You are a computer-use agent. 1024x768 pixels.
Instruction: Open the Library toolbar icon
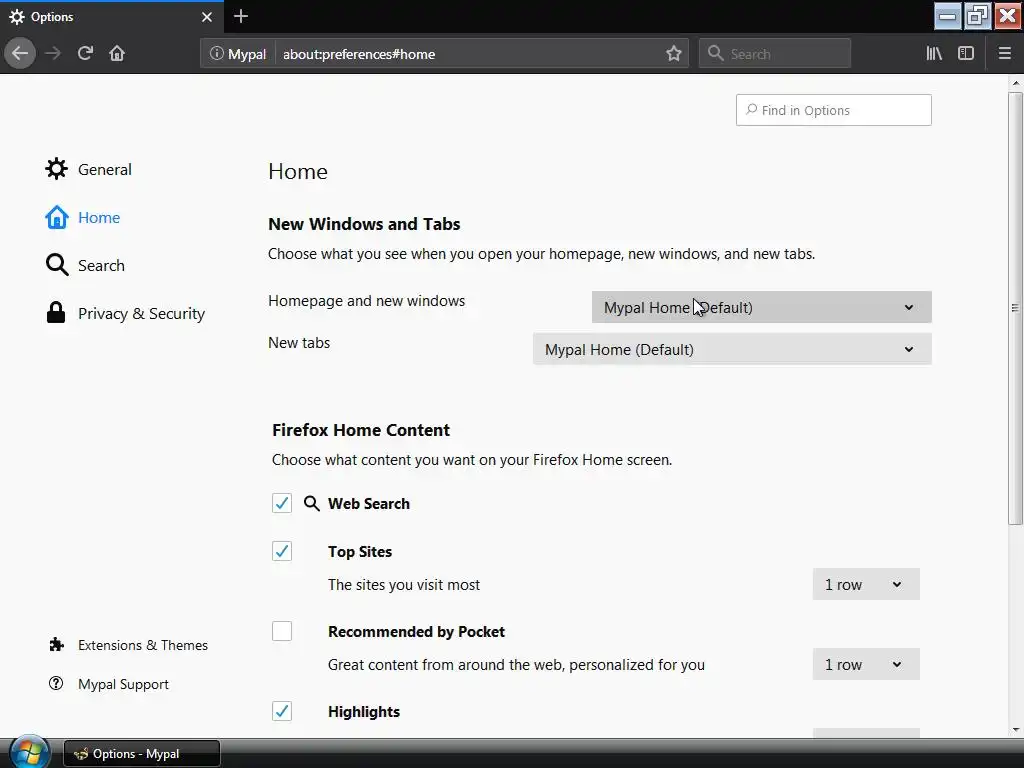[934, 54]
